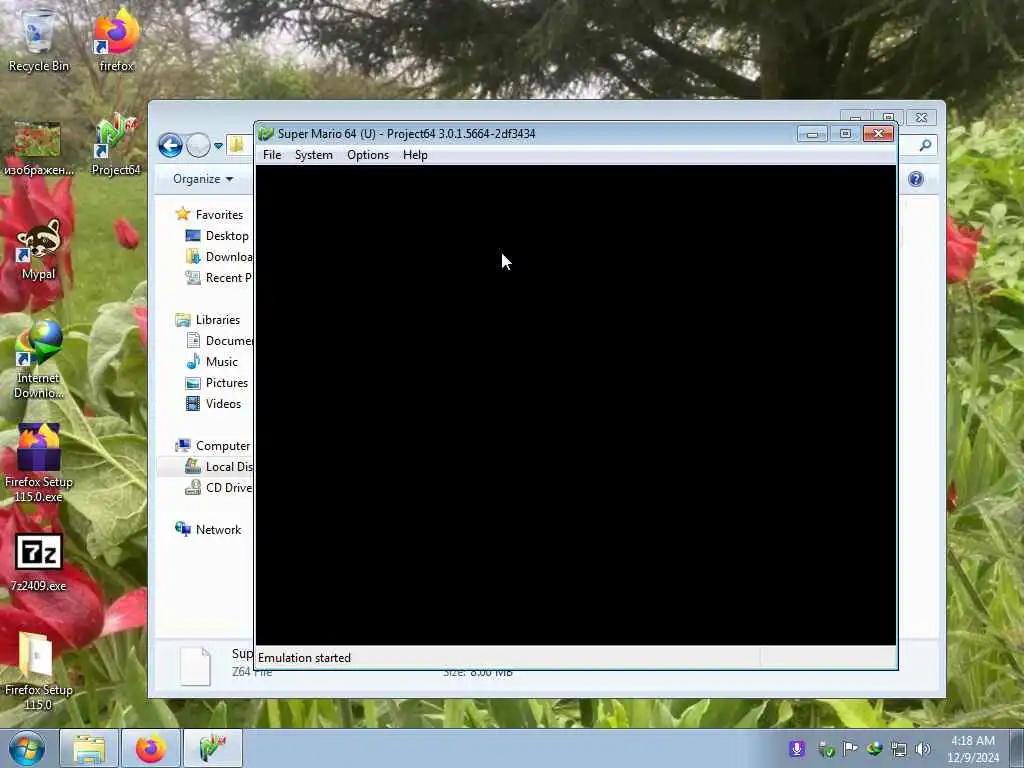
Task: Select Desktop under Favorites
Action: click(x=217, y=236)
